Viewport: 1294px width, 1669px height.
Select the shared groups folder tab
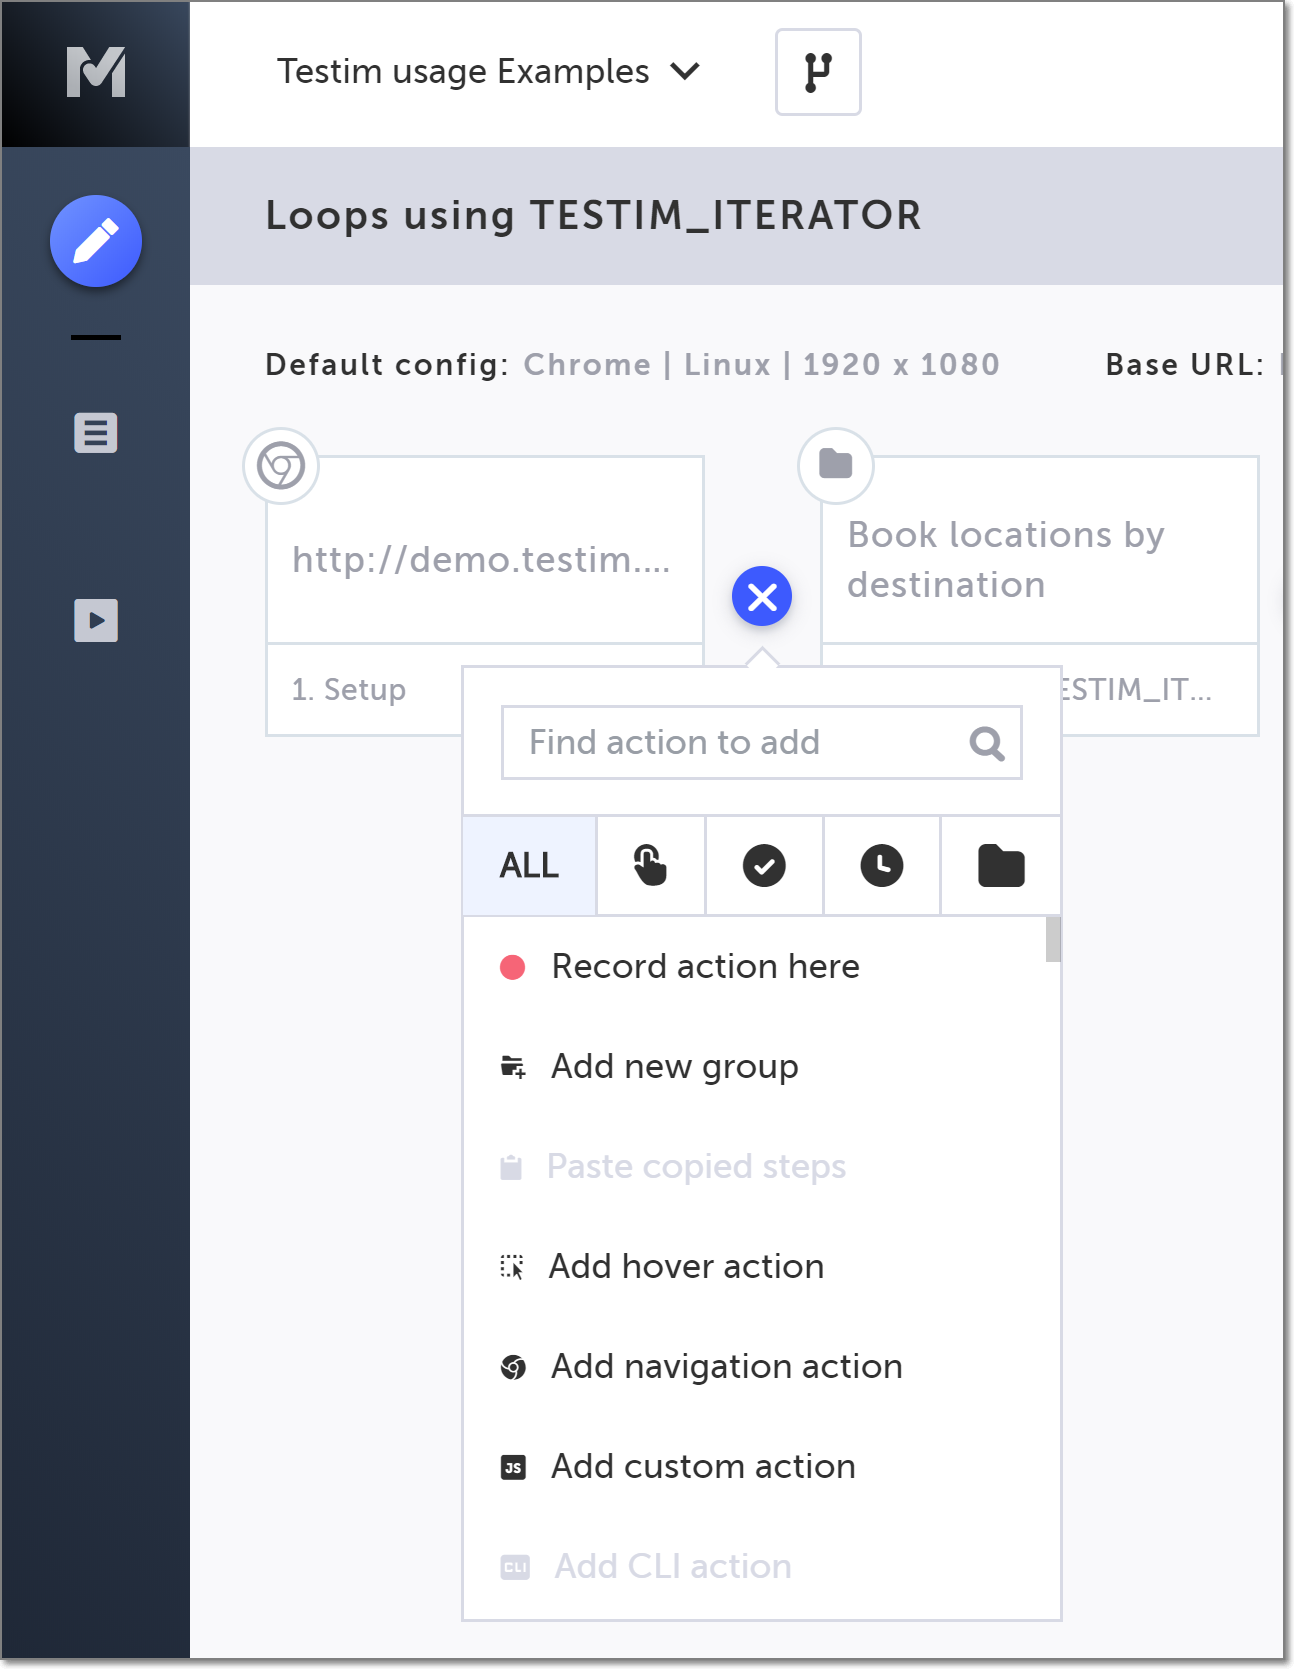point(1001,866)
